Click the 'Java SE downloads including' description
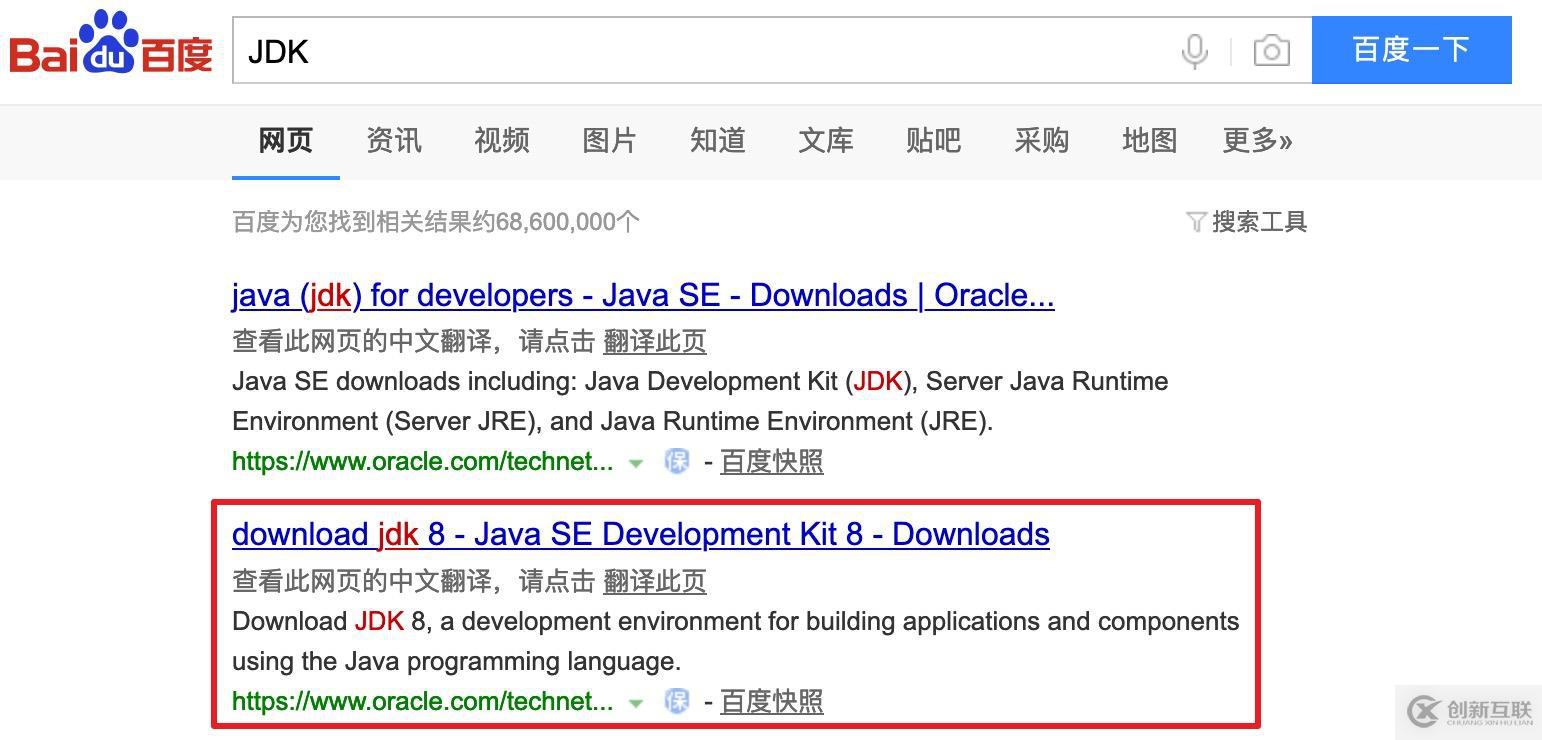1542x740 pixels. click(x=700, y=401)
